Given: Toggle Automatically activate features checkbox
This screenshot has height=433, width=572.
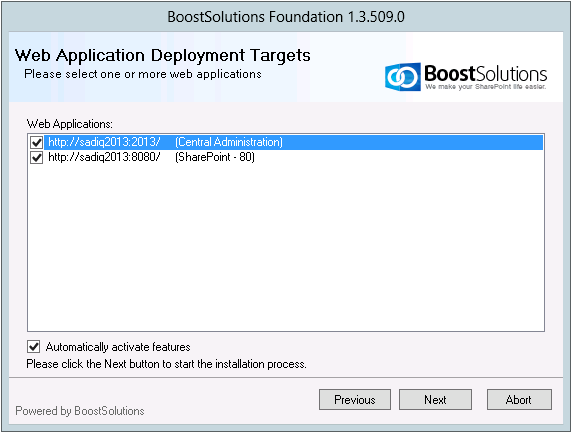Looking at the screenshot, I should (34, 347).
